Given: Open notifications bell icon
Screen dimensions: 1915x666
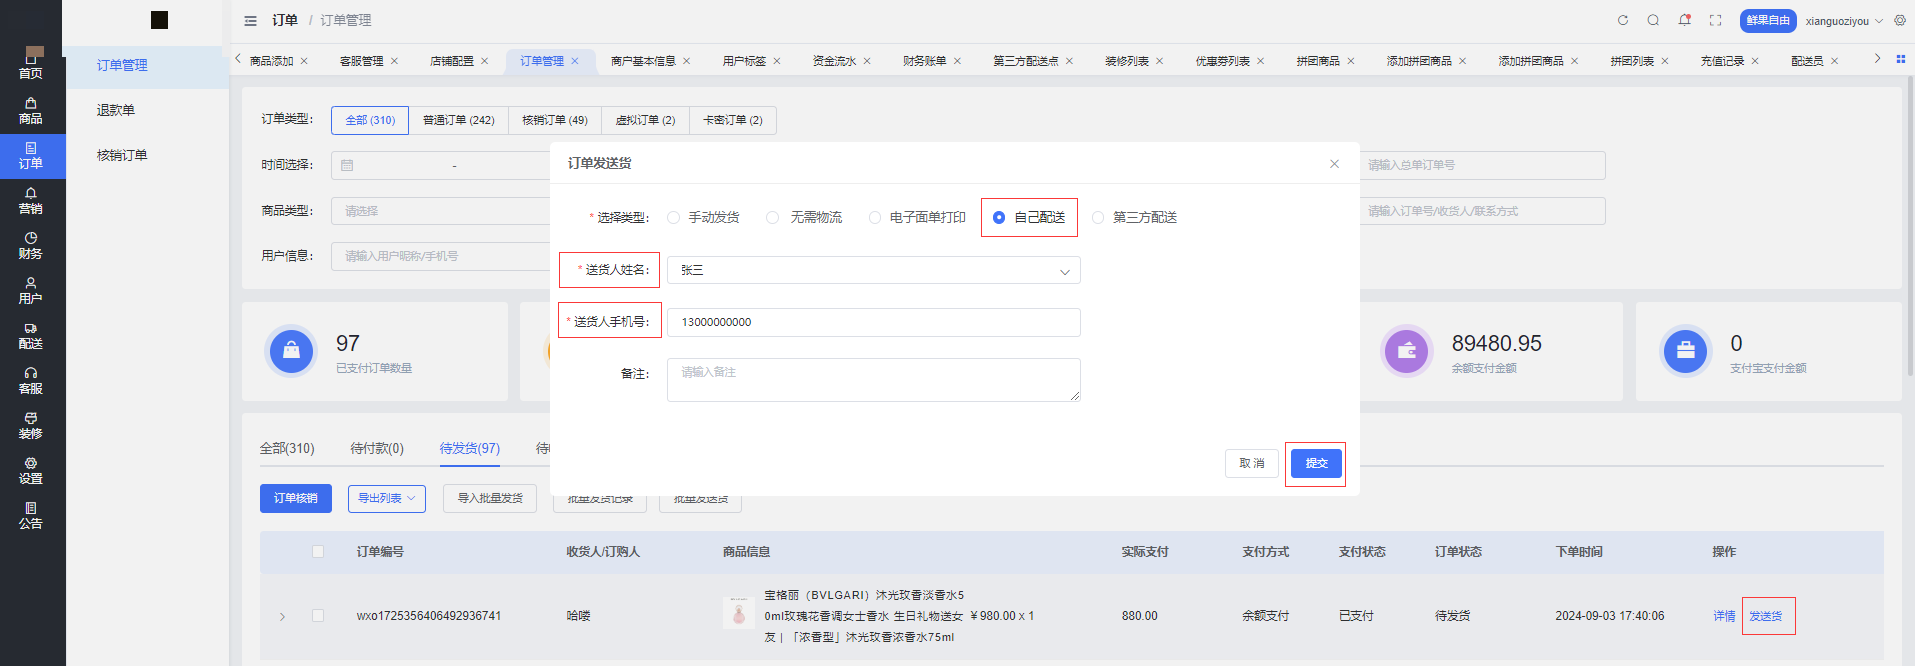Looking at the screenshot, I should click(1684, 20).
